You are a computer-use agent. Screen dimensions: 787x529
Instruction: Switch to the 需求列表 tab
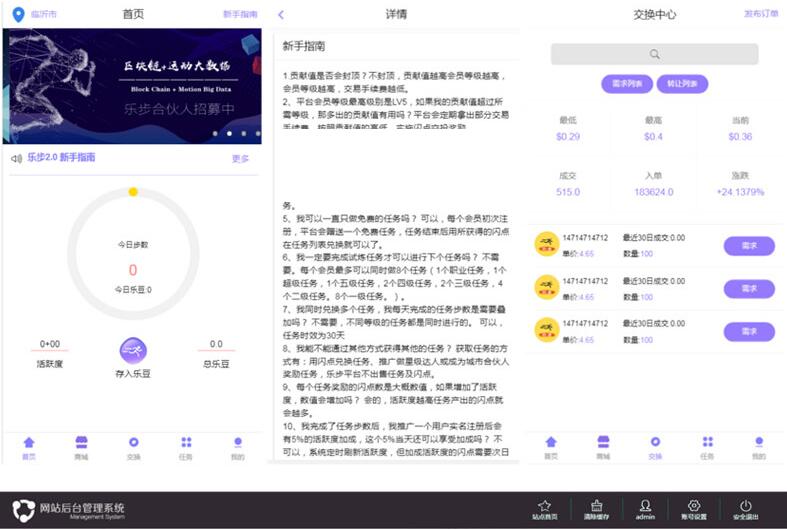[x=627, y=84]
